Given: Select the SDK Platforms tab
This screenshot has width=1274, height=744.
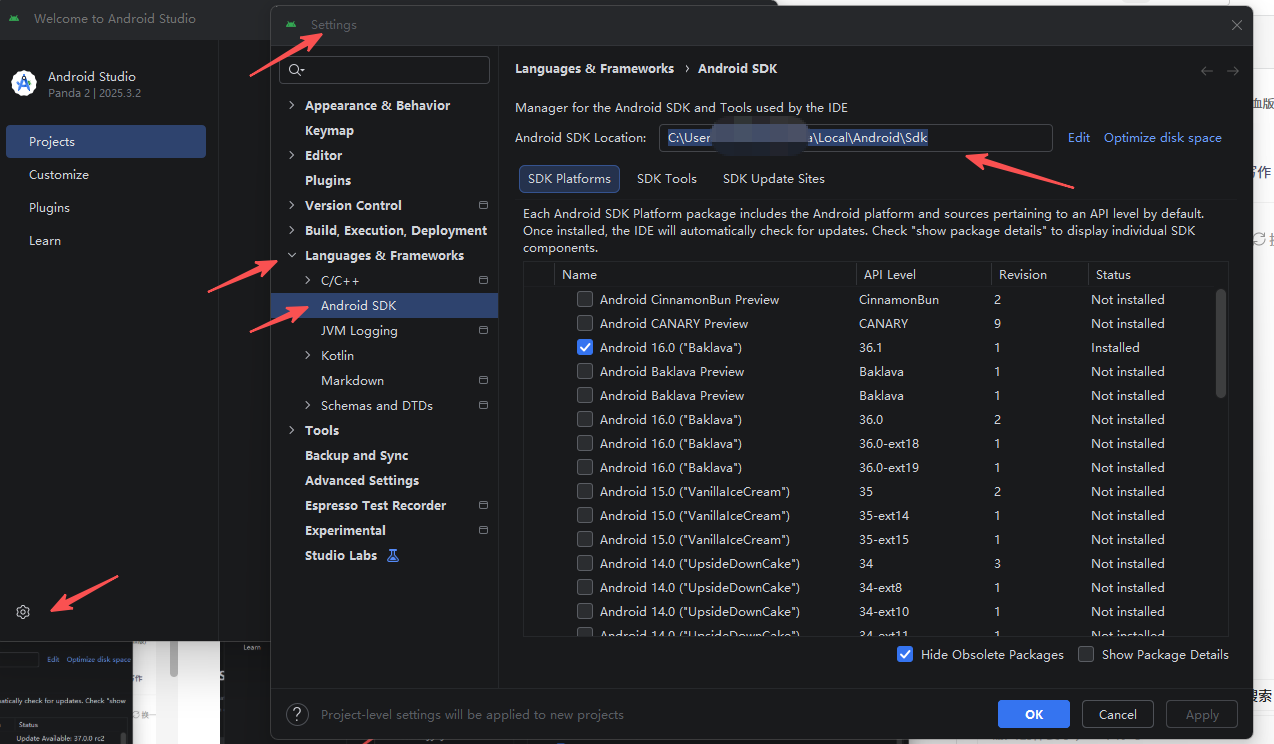Looking at the screenshot, I should [569, 178].
